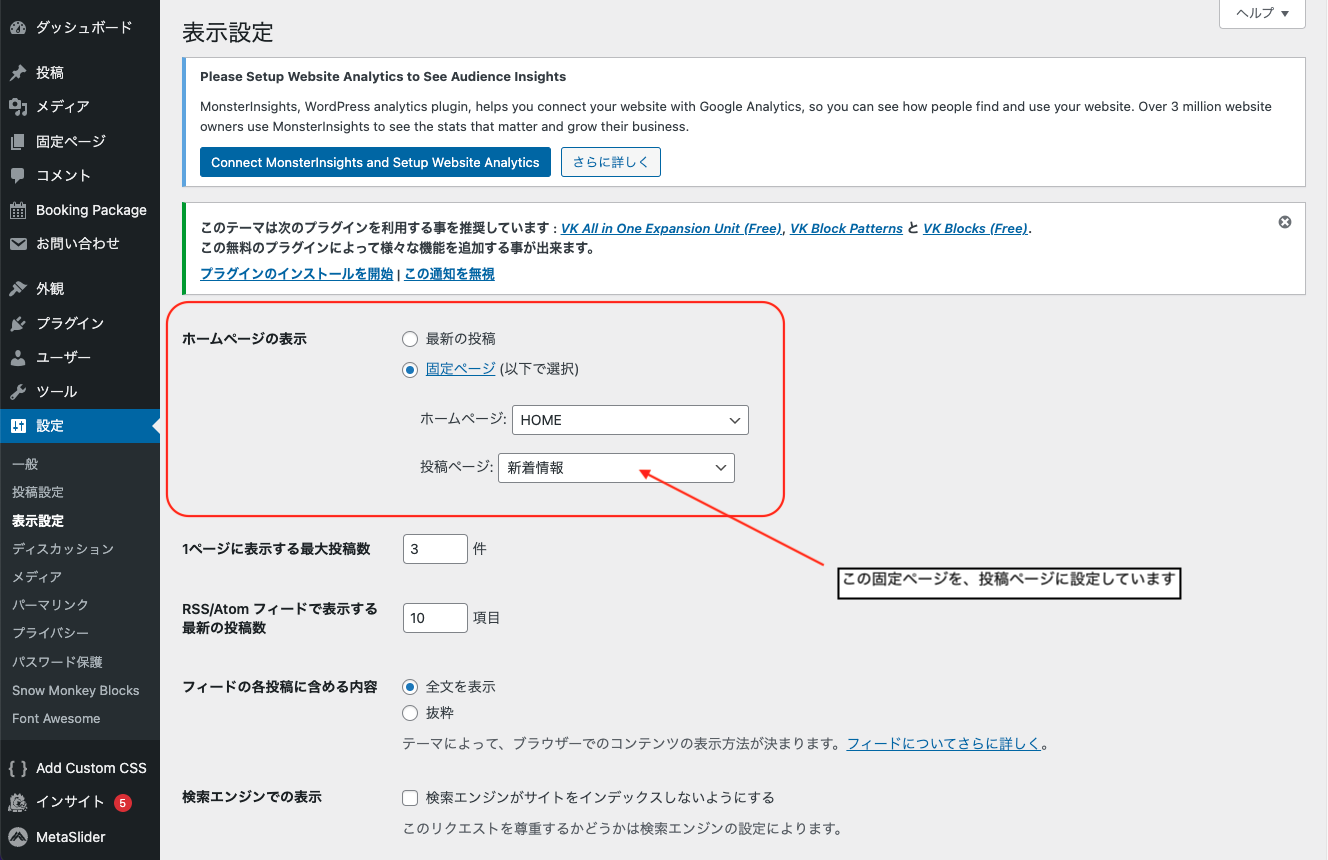Expand the ヘルプ tab
This screenshot has width=1328, height=860.
pyautogui.click(x=1262, y=13)
